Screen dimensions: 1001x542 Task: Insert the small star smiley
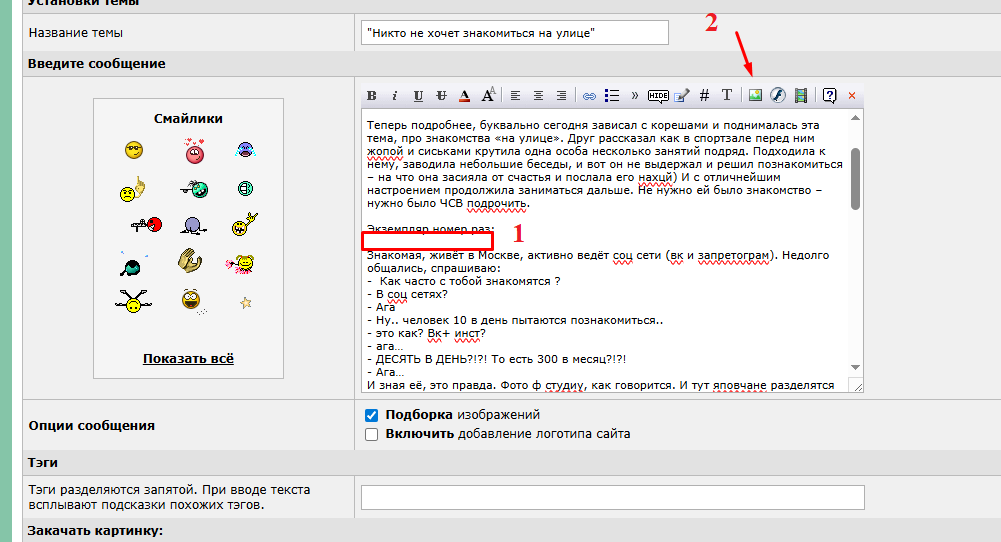[246, 303]
